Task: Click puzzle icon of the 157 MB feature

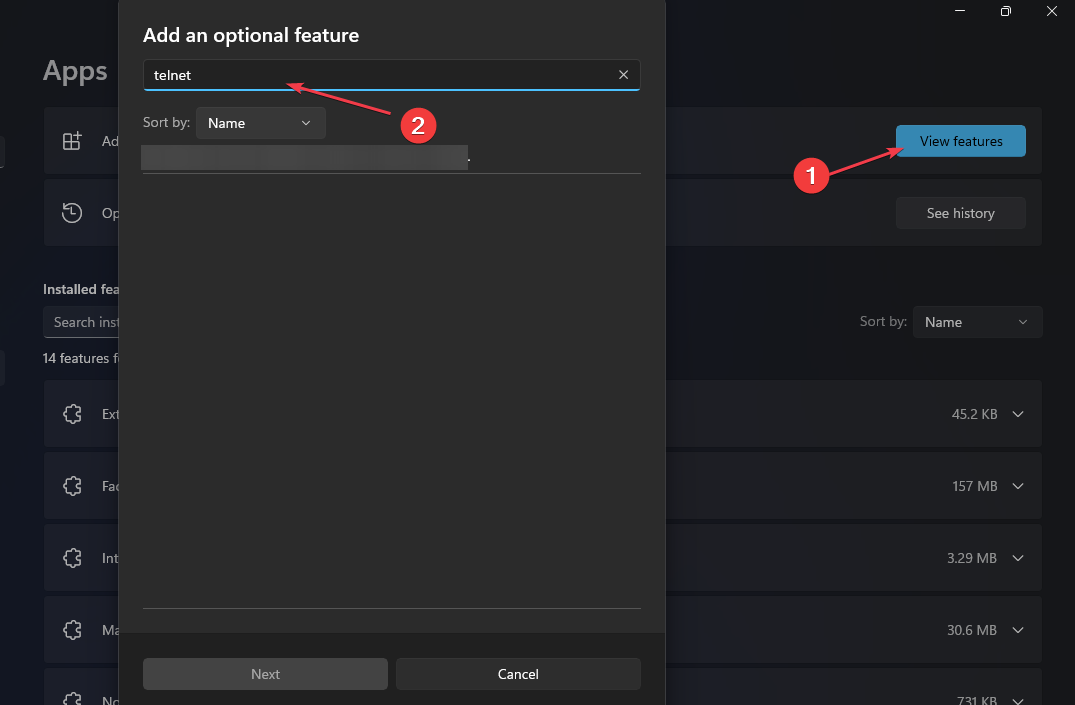Action: pyautogui.click(x=72, y=486)
